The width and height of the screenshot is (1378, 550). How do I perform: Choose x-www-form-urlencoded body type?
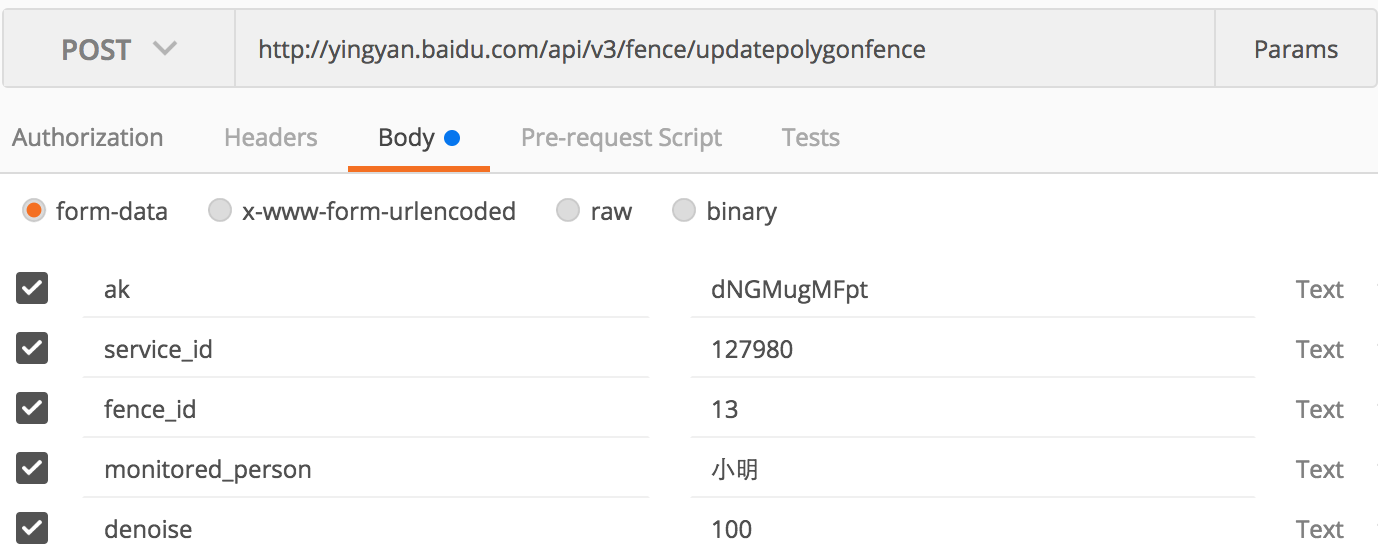[x=220, y=211]
